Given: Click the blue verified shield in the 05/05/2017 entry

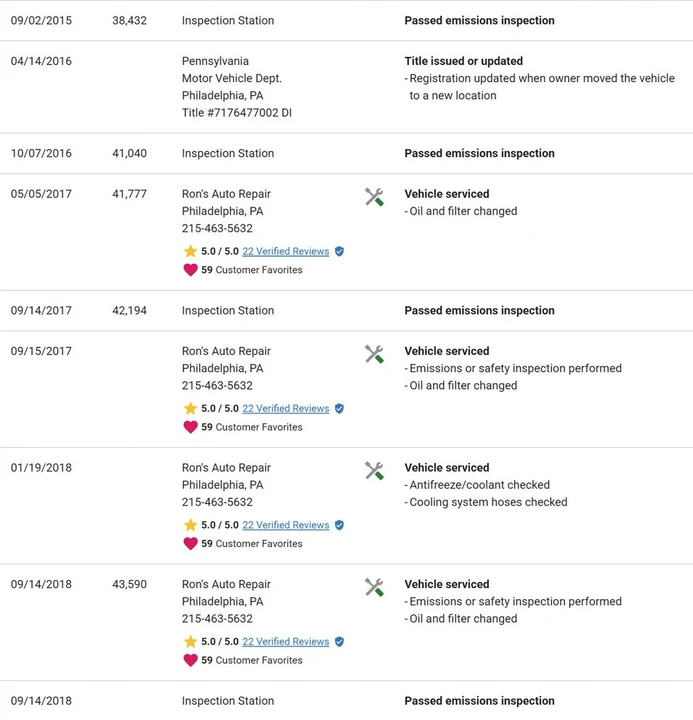Looking at the screenshot, I should 339,251.
